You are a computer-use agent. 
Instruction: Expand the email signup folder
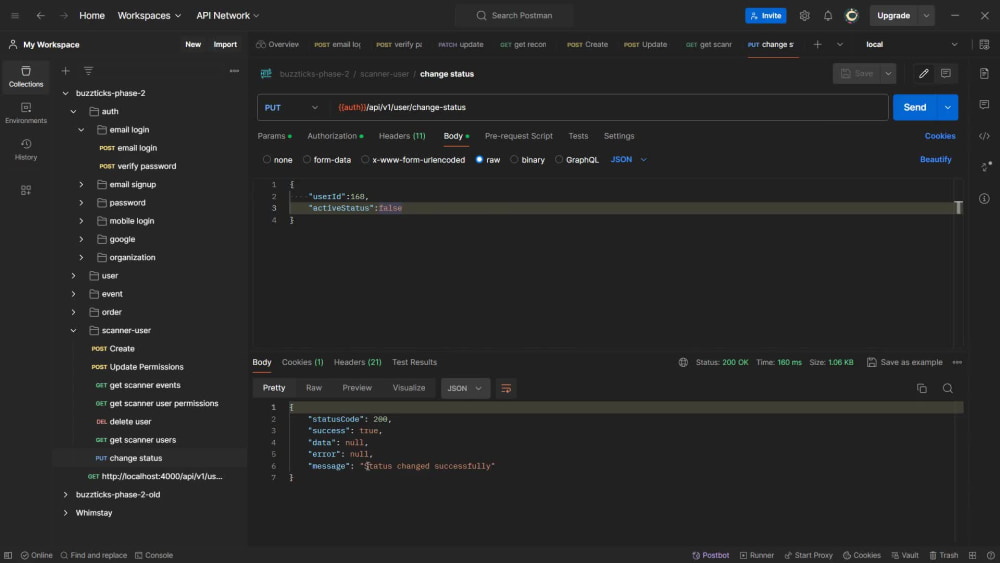81,184
